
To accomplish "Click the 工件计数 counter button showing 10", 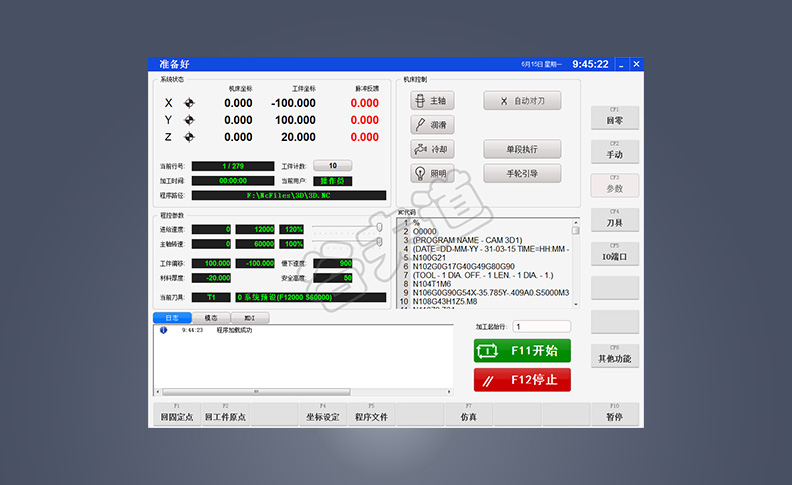I will coord(332,166).
